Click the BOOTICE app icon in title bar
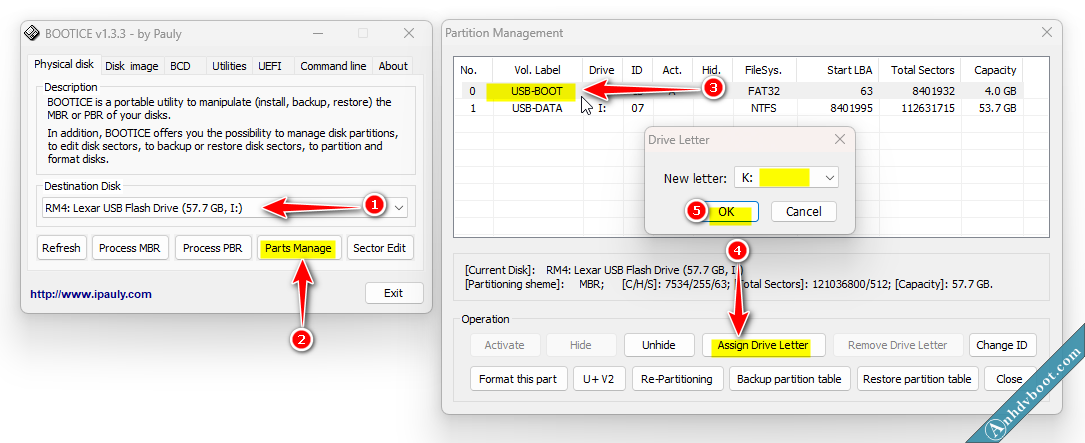Image resolution: width=1085 pixels, height=443 pixels. (x=32, y=33)
